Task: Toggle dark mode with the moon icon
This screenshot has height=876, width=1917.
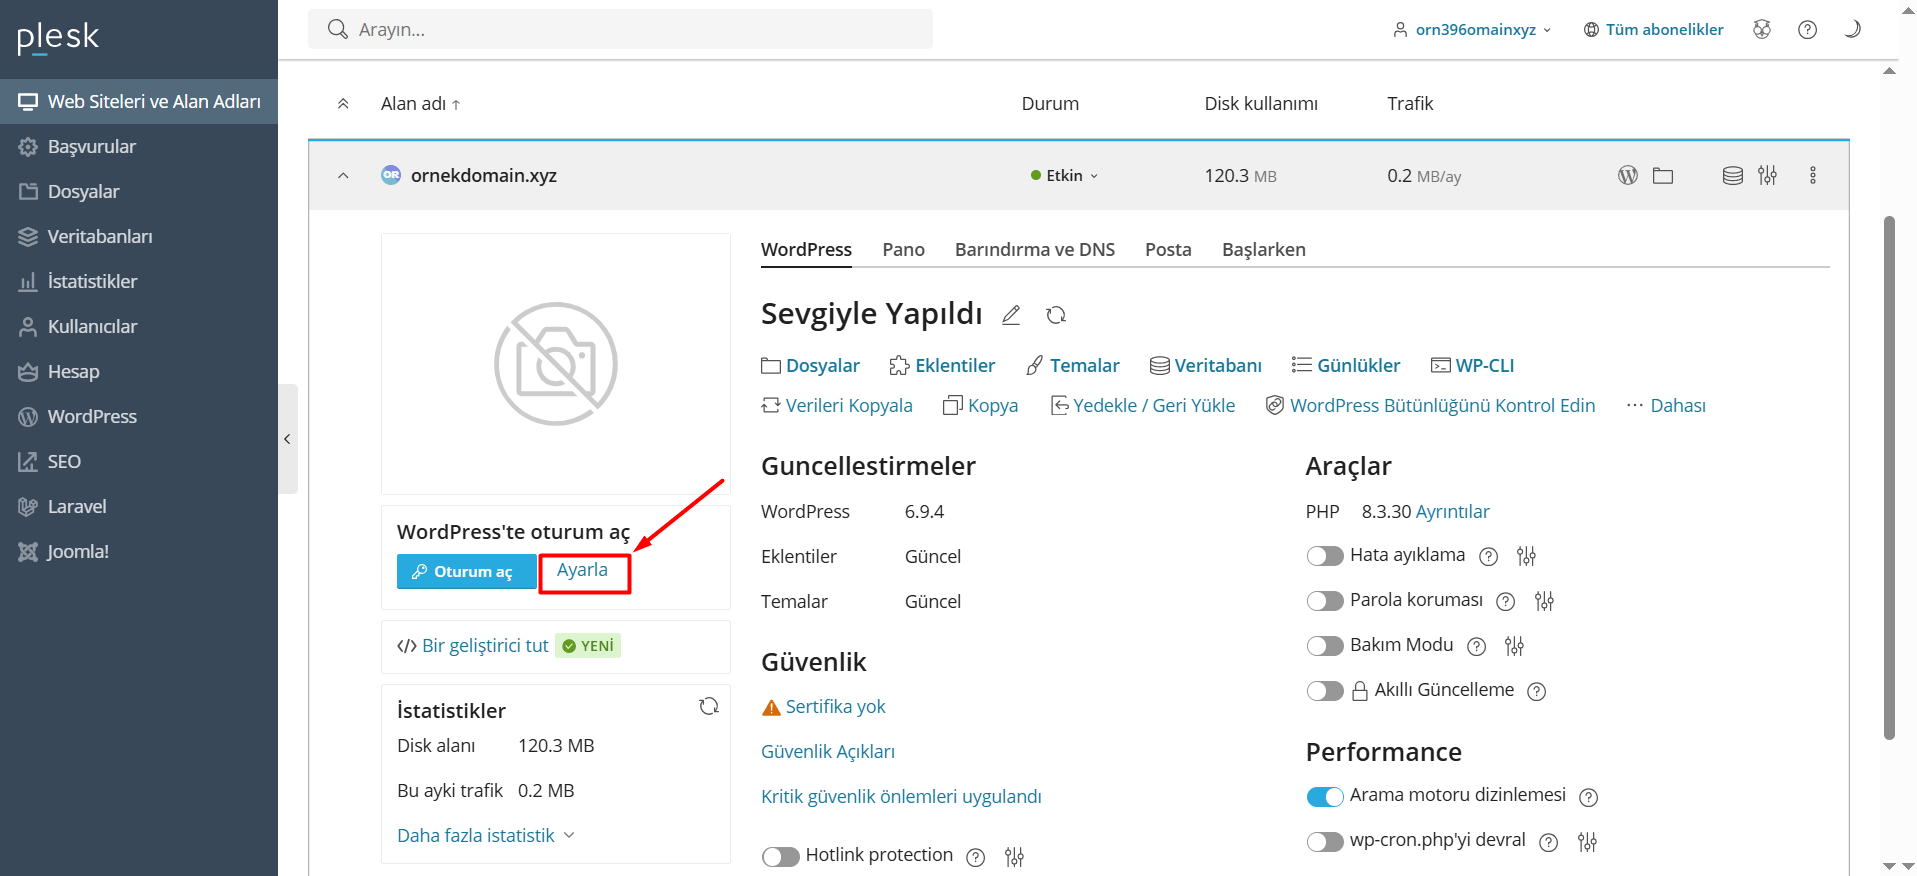Action: coord(1852,29)
